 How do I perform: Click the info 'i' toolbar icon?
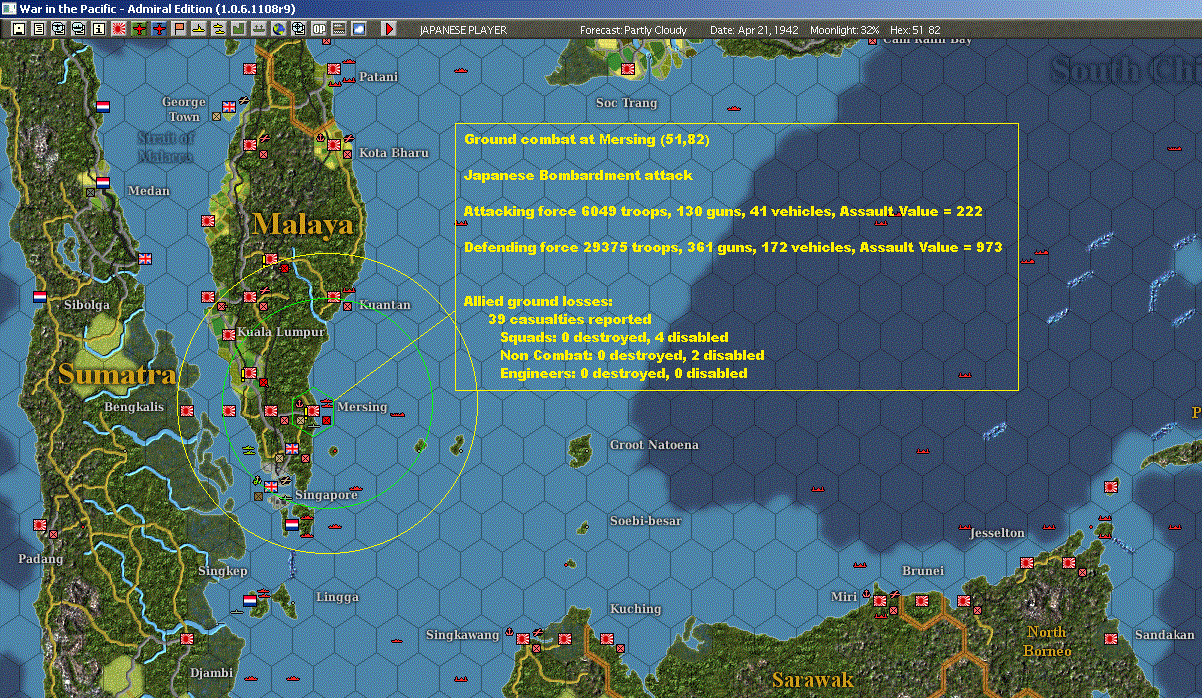pyautogui.click(x=98, y=29)
